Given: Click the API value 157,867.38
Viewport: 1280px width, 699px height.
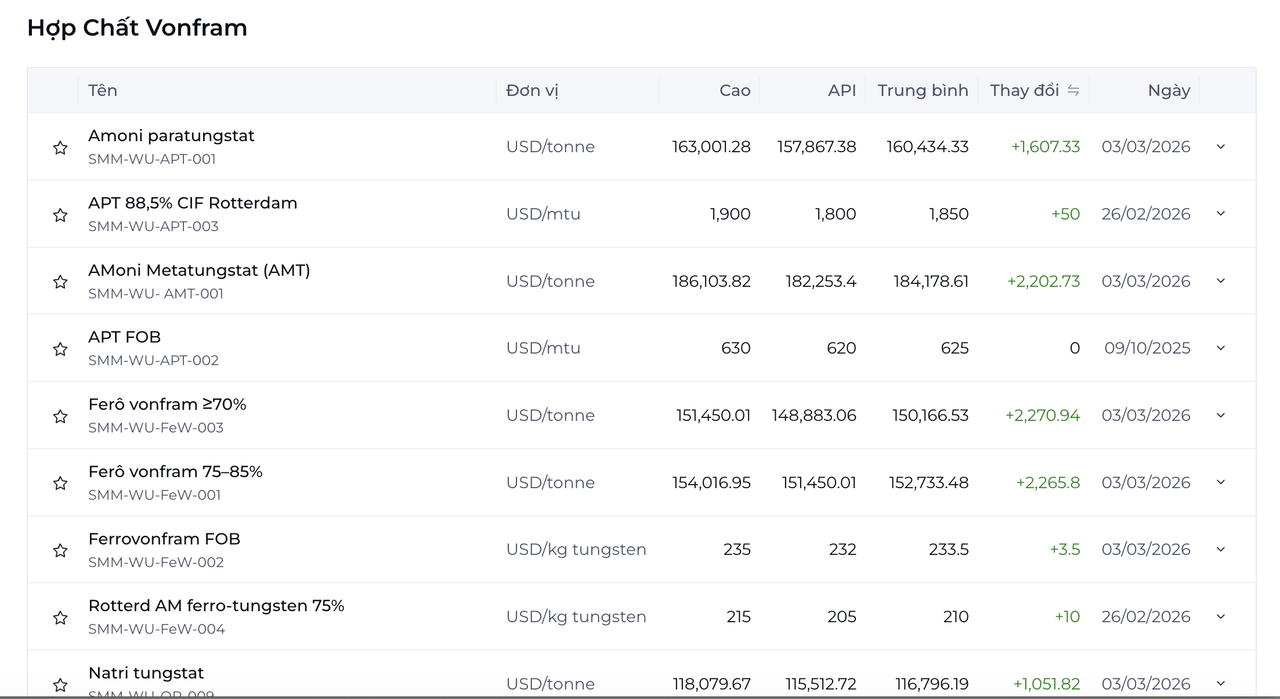Looking at the screenshot, I should tap(817, 146).
